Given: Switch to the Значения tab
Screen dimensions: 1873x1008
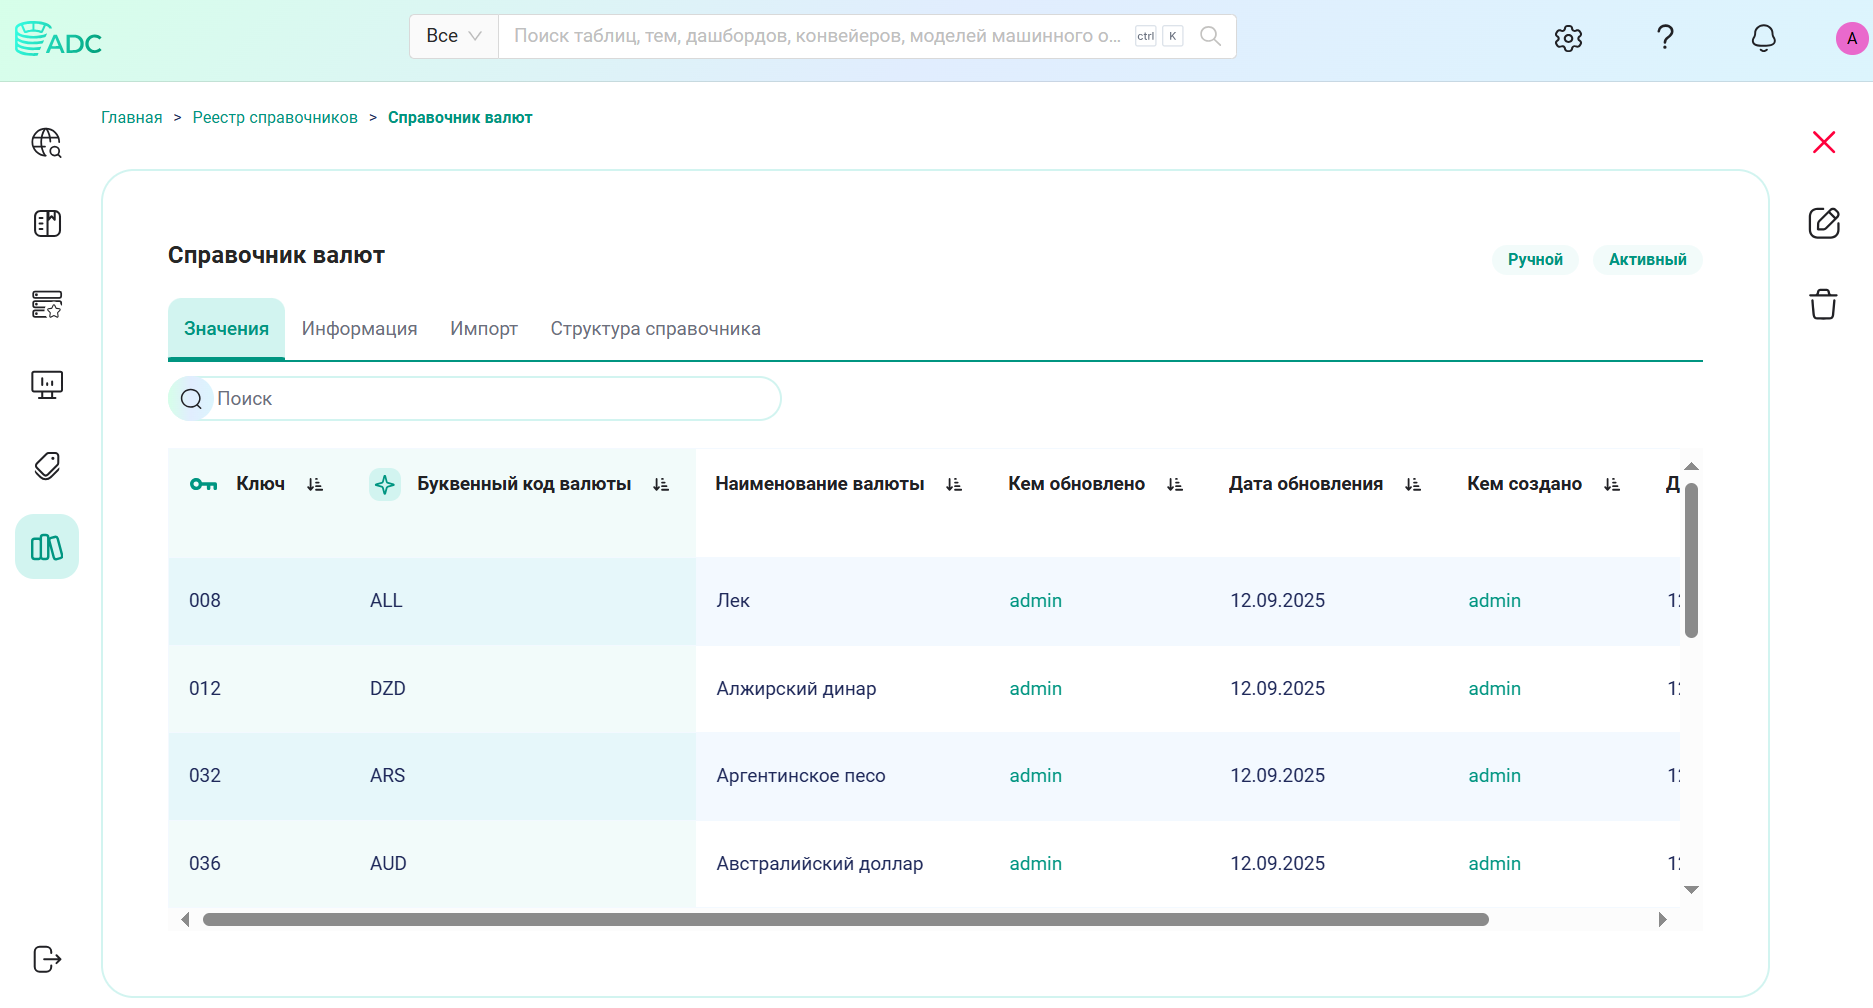Looking at the screenshot, I should [226, 329].
